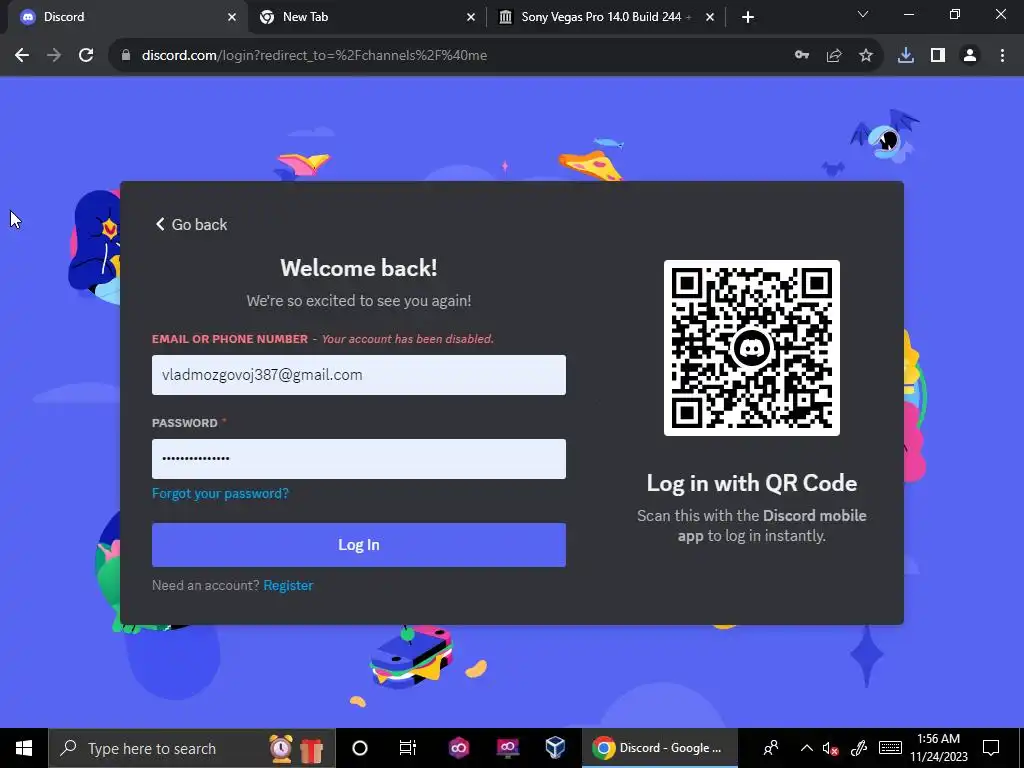Minimize the Chrome window
1024x768 pixels.
[x=908, y=14]
